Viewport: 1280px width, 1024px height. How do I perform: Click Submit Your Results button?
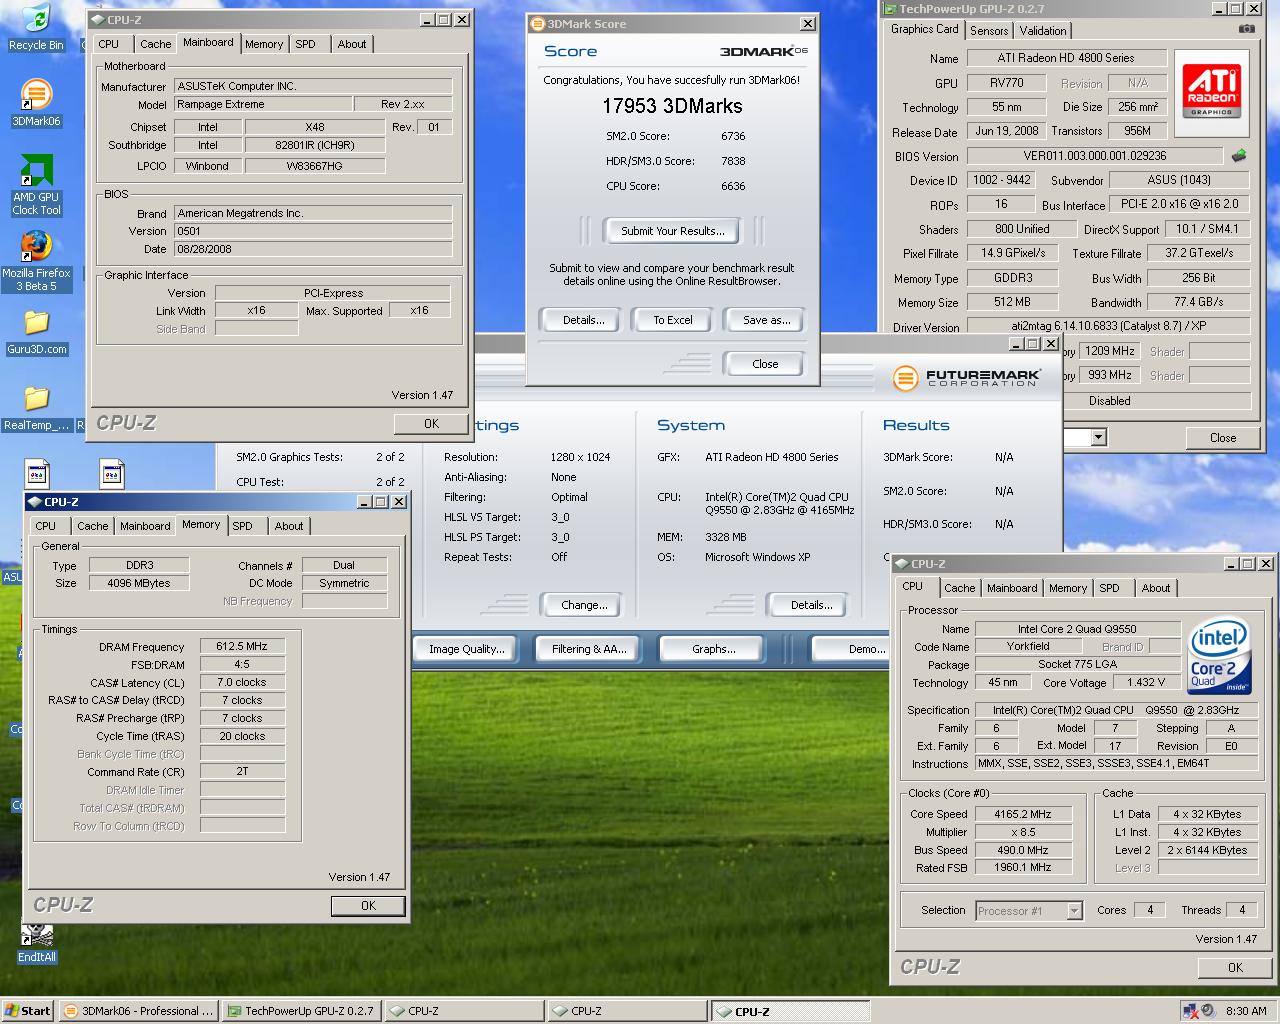pos(672,231)
